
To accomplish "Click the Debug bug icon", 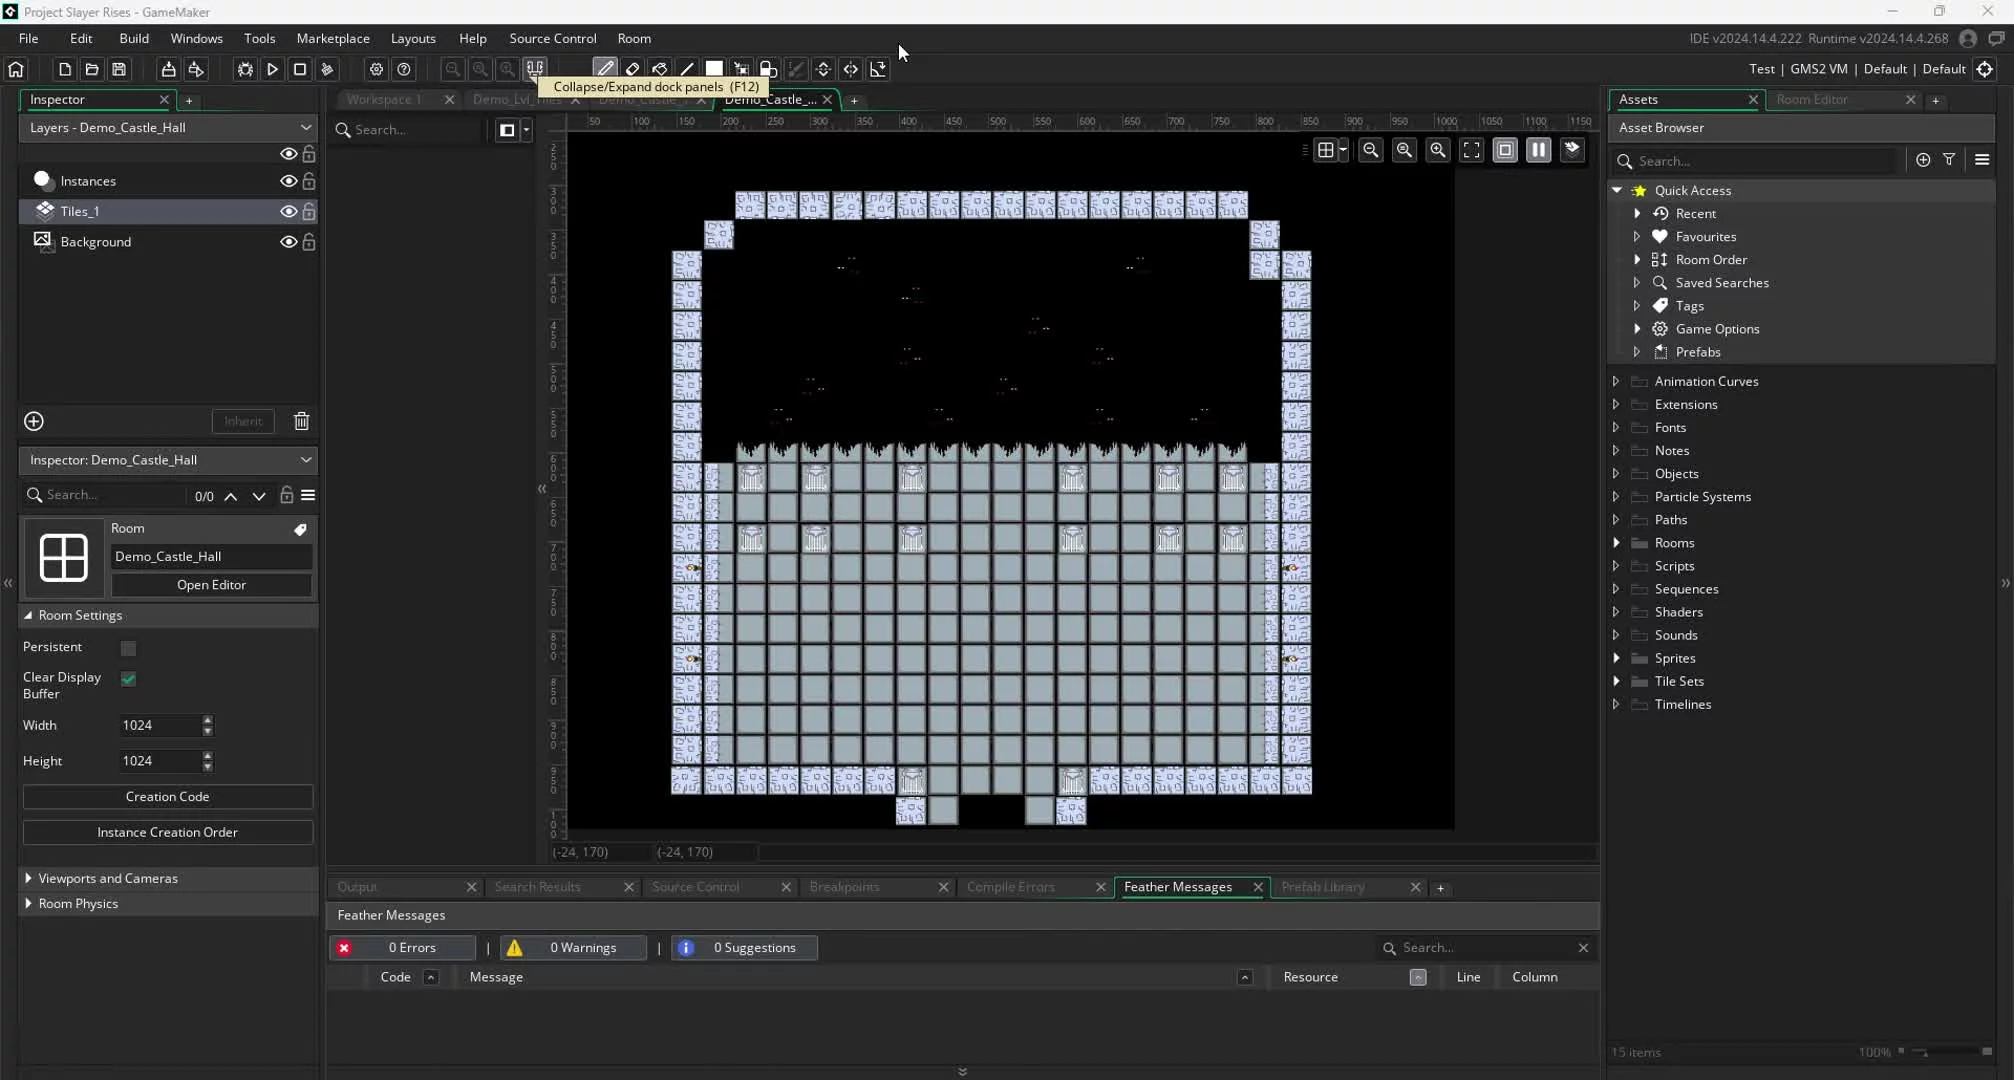I will pos(245,69).
